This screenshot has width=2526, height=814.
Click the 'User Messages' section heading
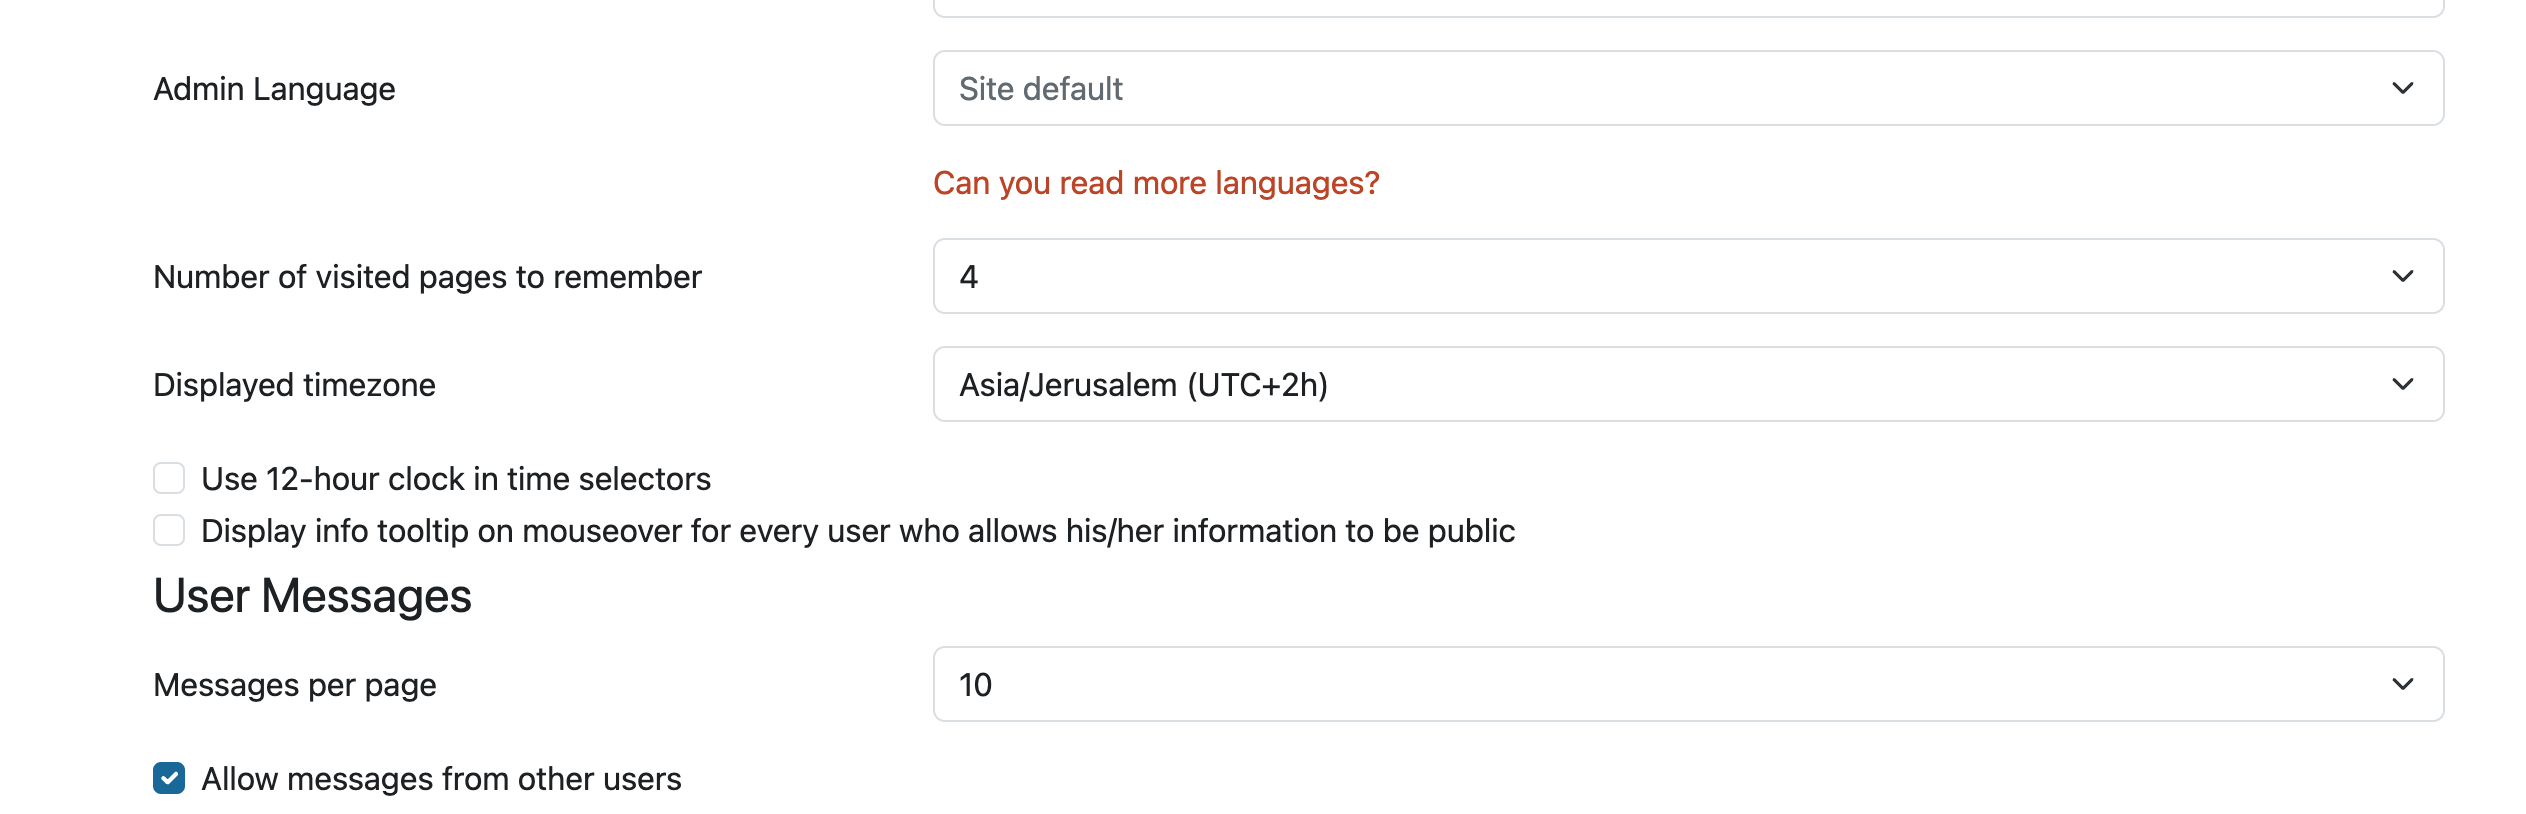[x=312, y=596]
